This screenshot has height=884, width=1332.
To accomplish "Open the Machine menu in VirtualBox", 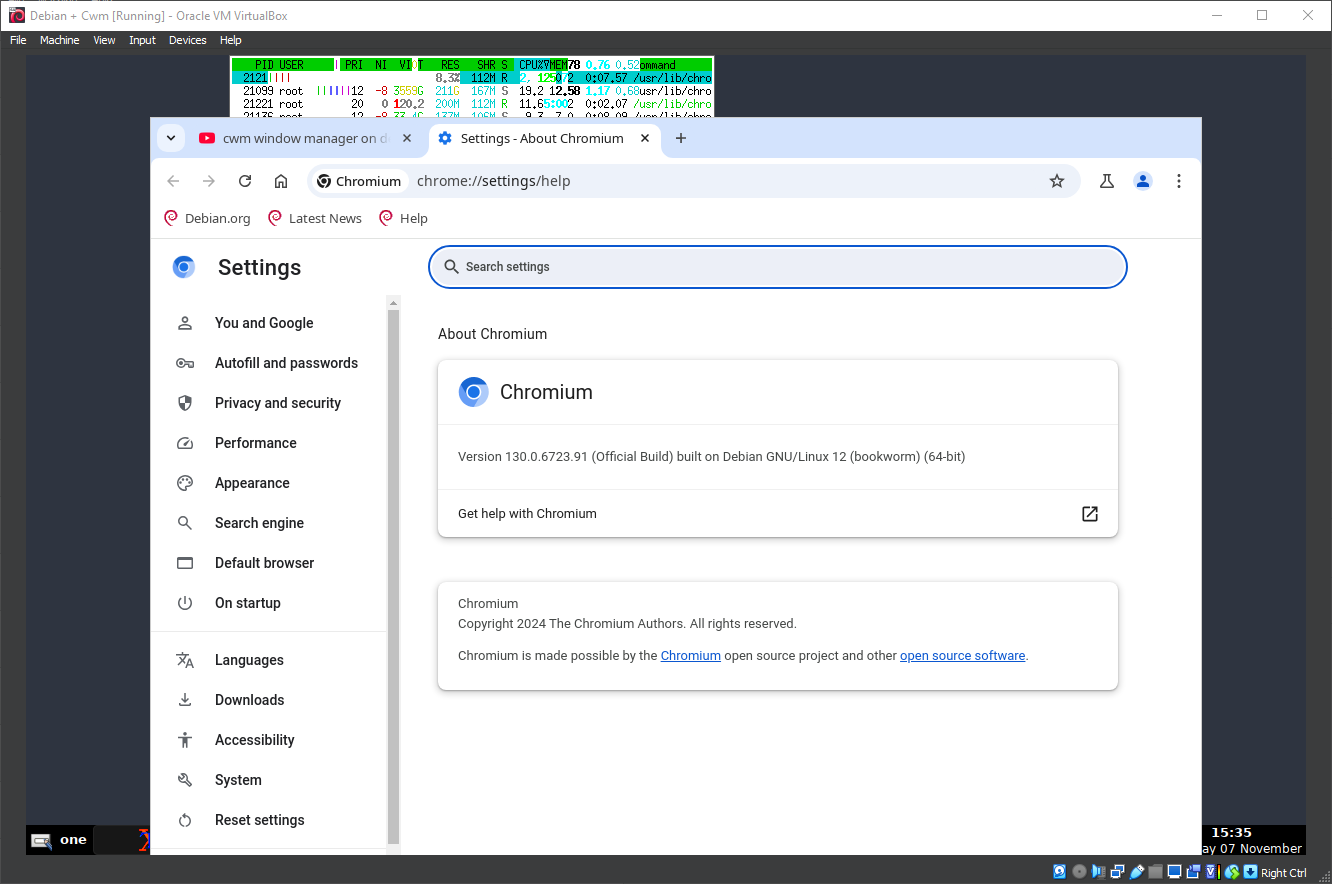I will click(x=59, y=40).
